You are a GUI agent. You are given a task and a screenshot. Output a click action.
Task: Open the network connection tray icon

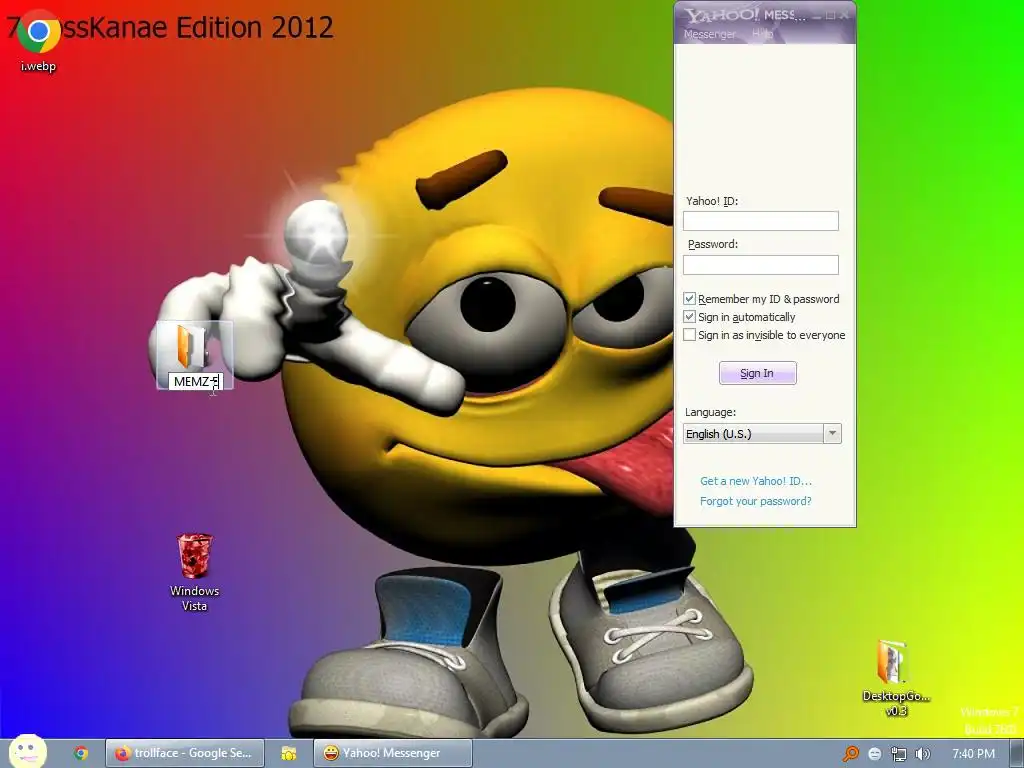click(899, 754)
